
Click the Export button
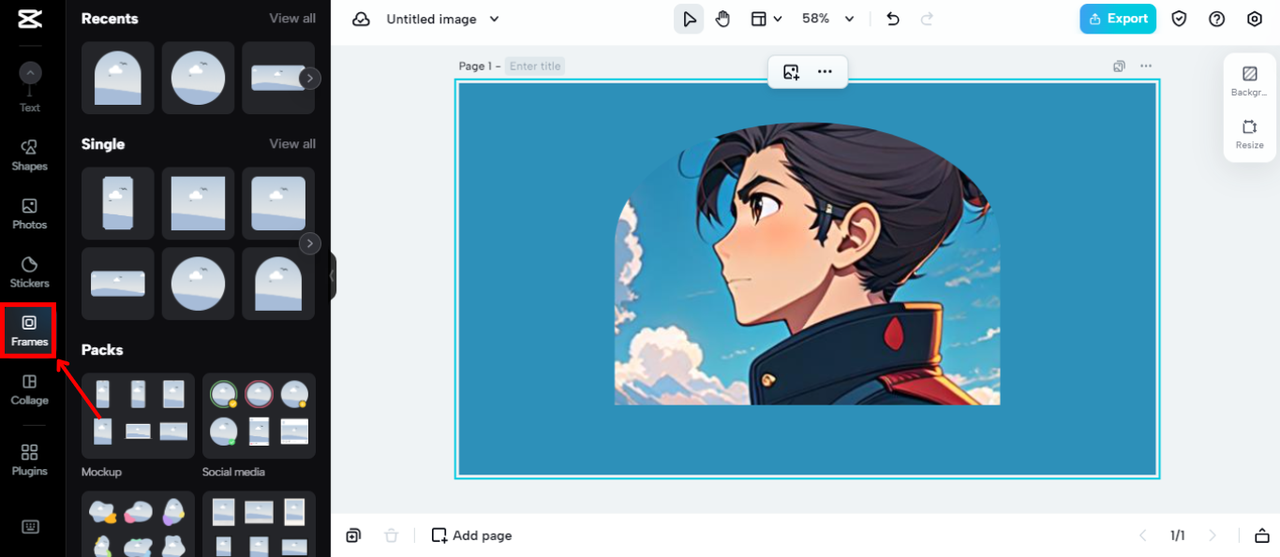(1118, 19)
